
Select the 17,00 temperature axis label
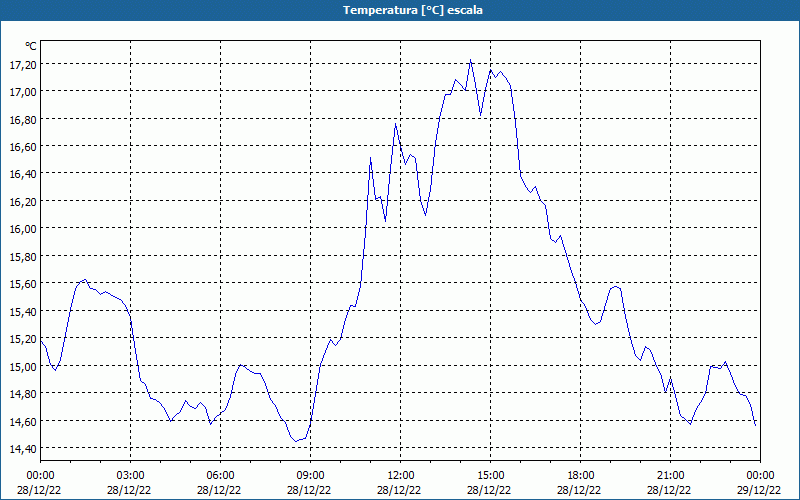click(x=23, y=92)
